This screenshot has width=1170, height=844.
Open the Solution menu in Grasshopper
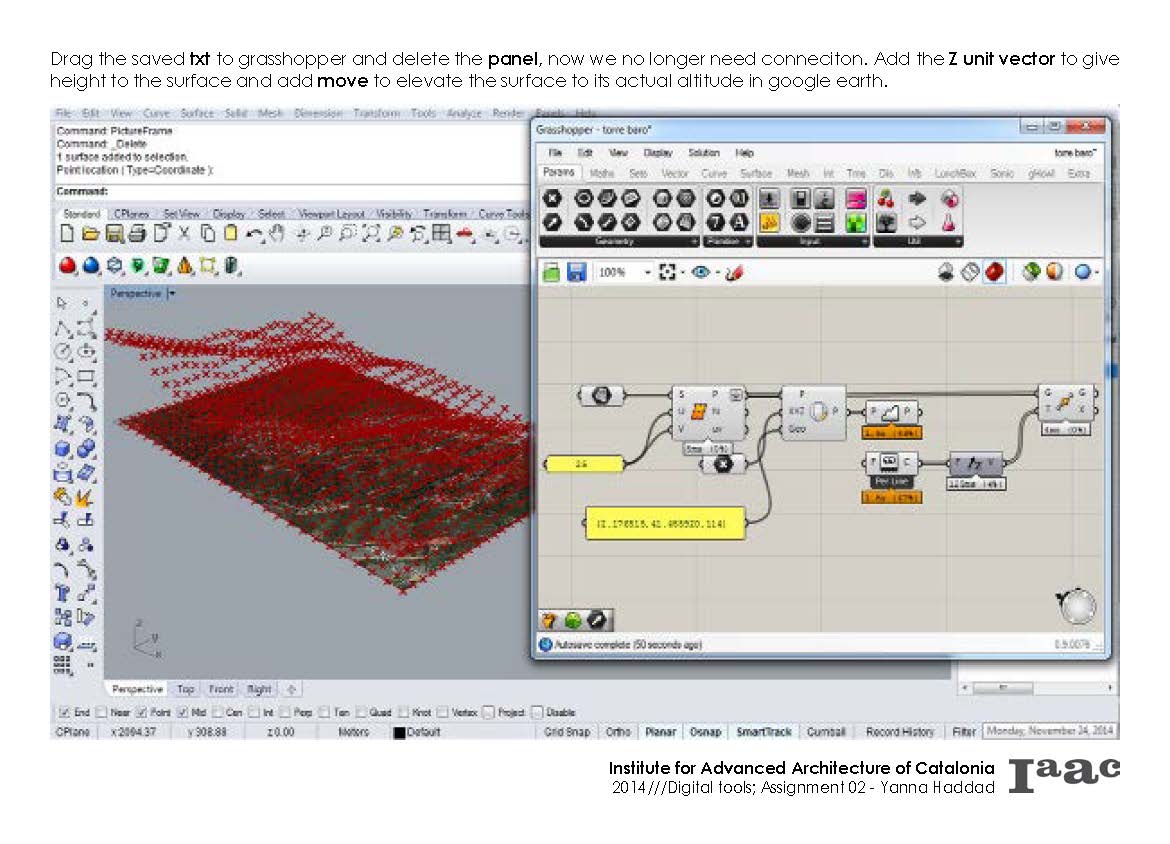[703, 153]
